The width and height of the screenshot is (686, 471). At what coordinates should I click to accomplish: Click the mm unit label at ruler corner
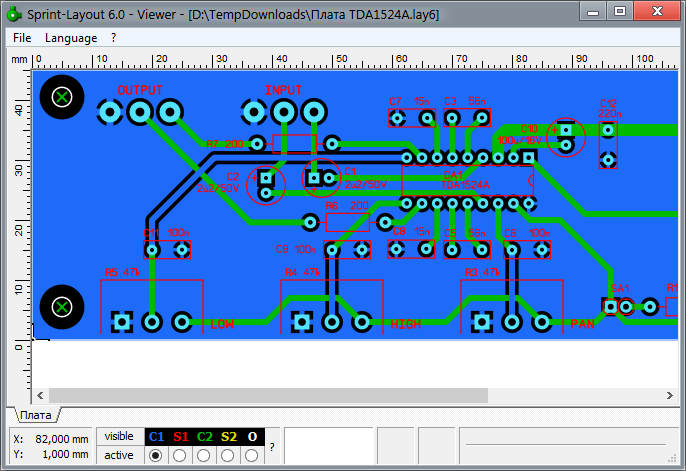tap(19, 59)
